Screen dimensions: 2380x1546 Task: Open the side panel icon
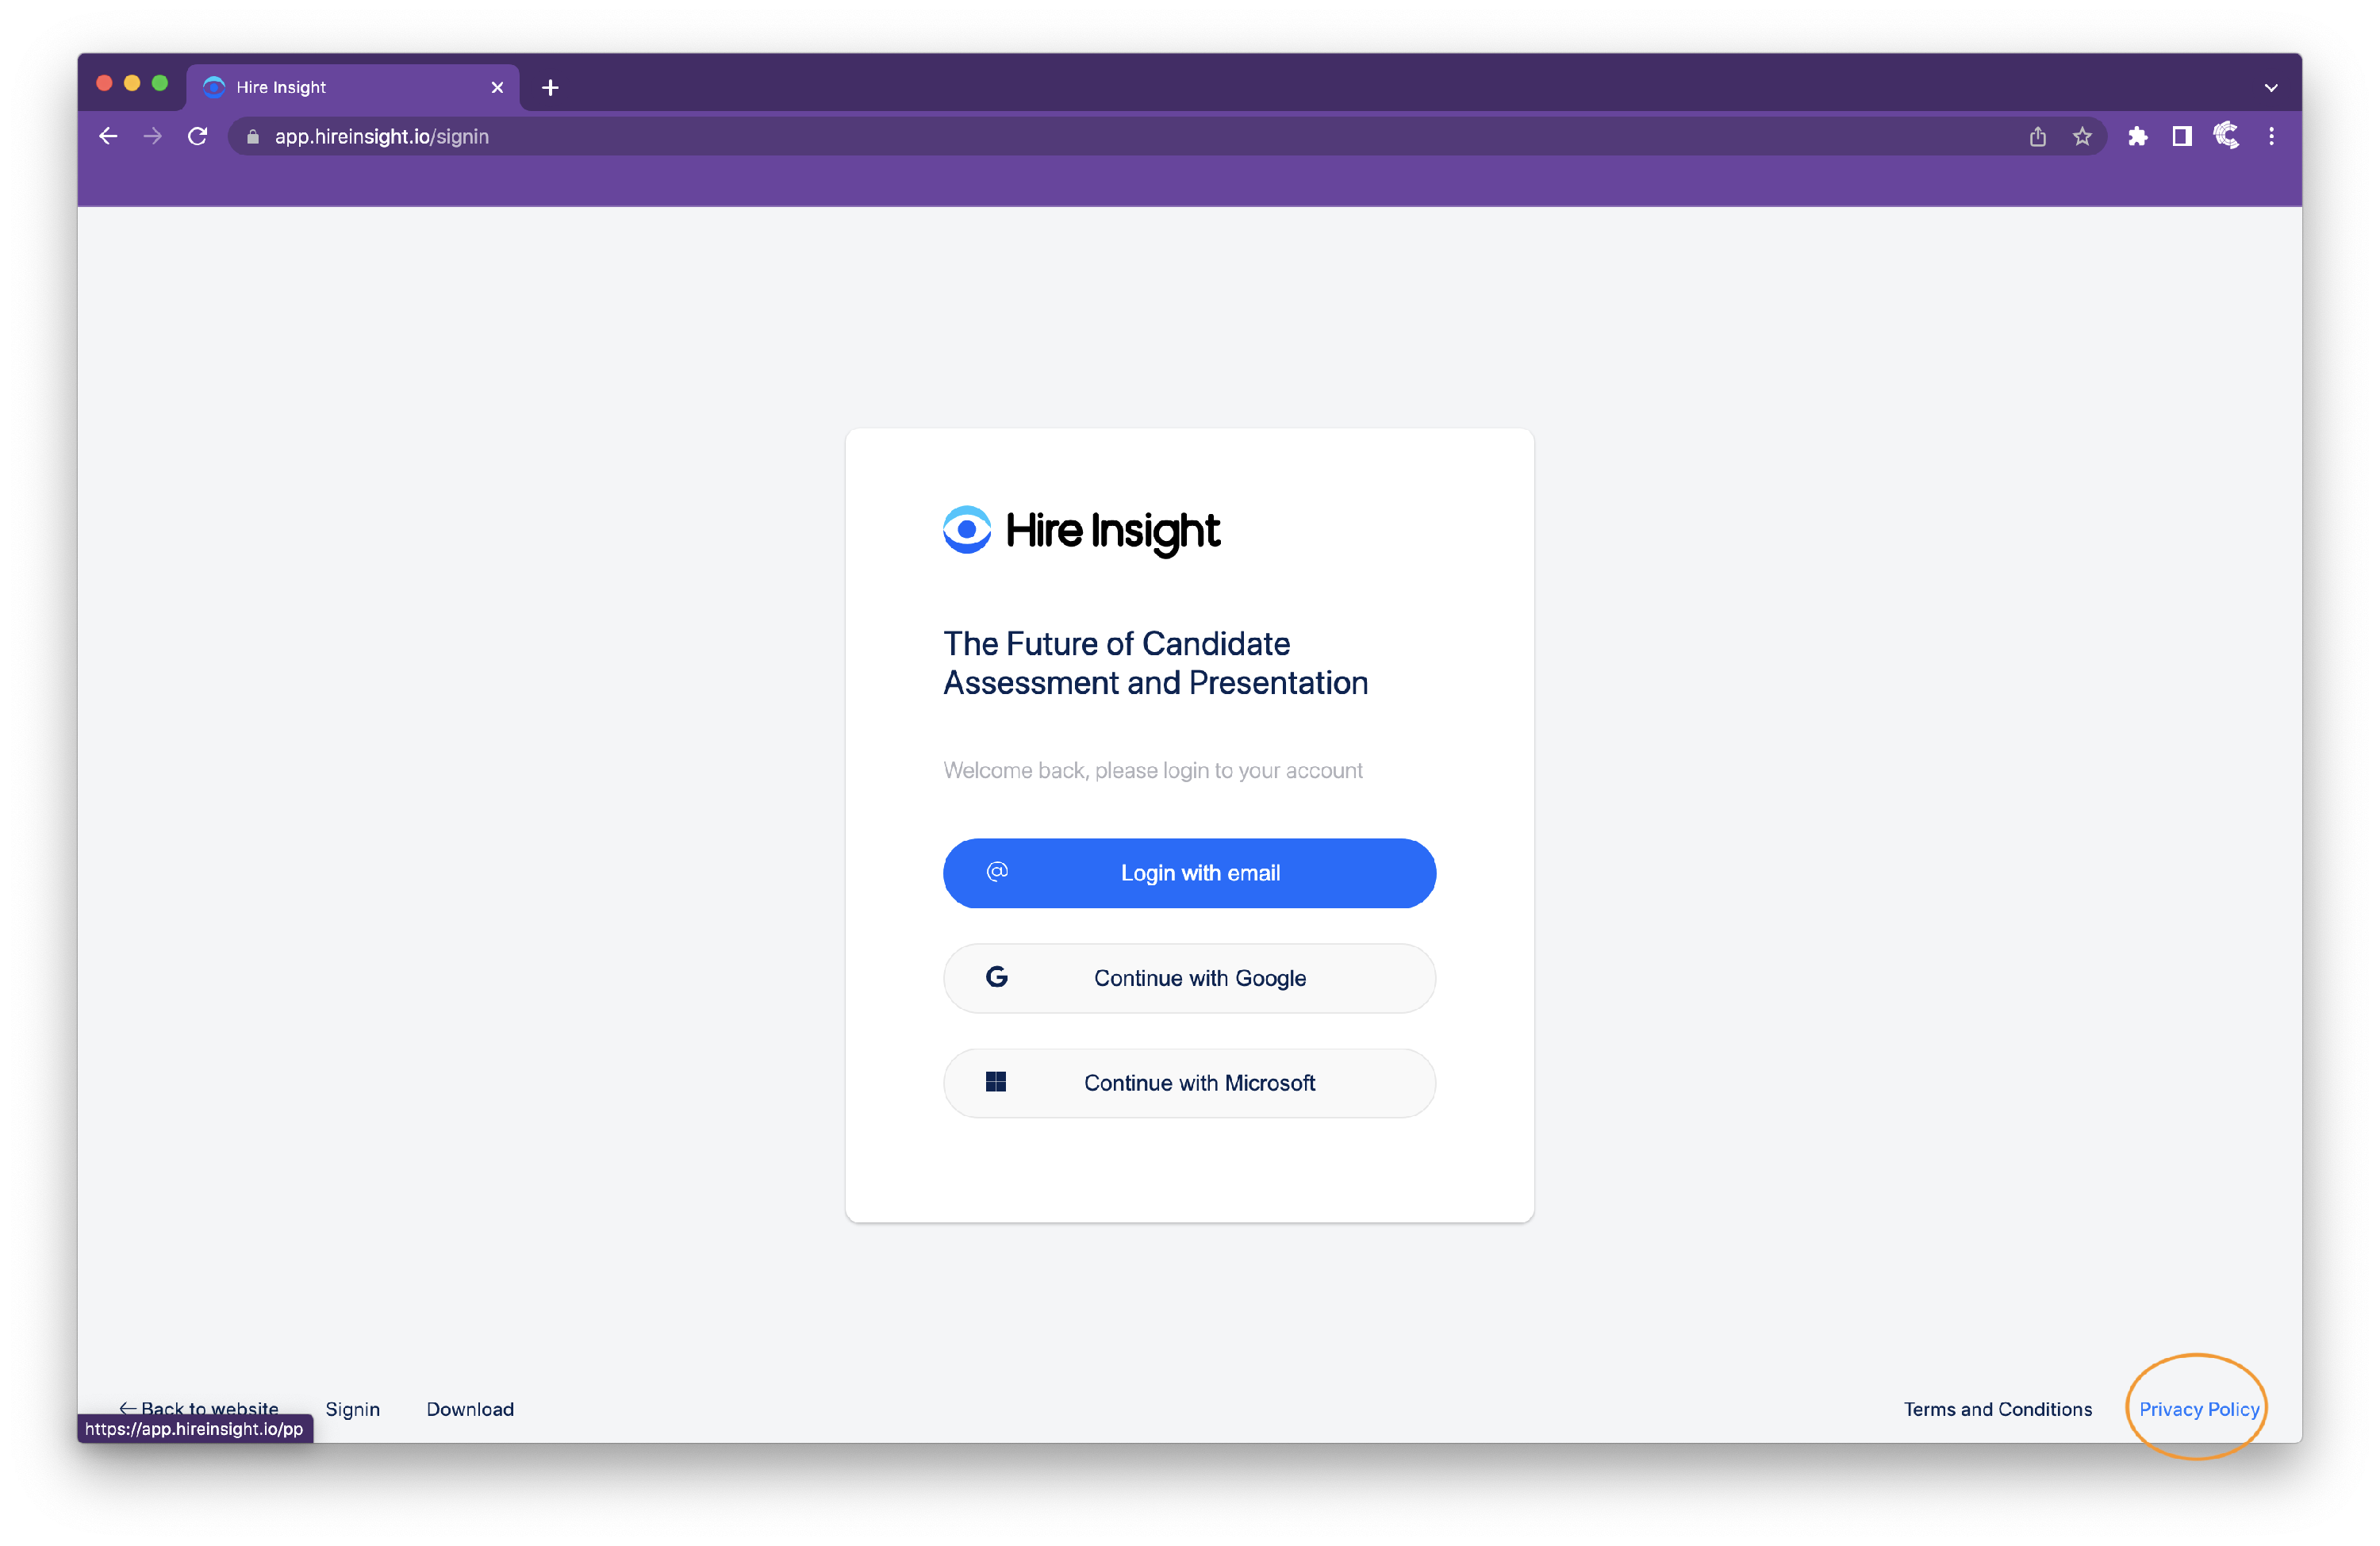(x=2182, y=136)
